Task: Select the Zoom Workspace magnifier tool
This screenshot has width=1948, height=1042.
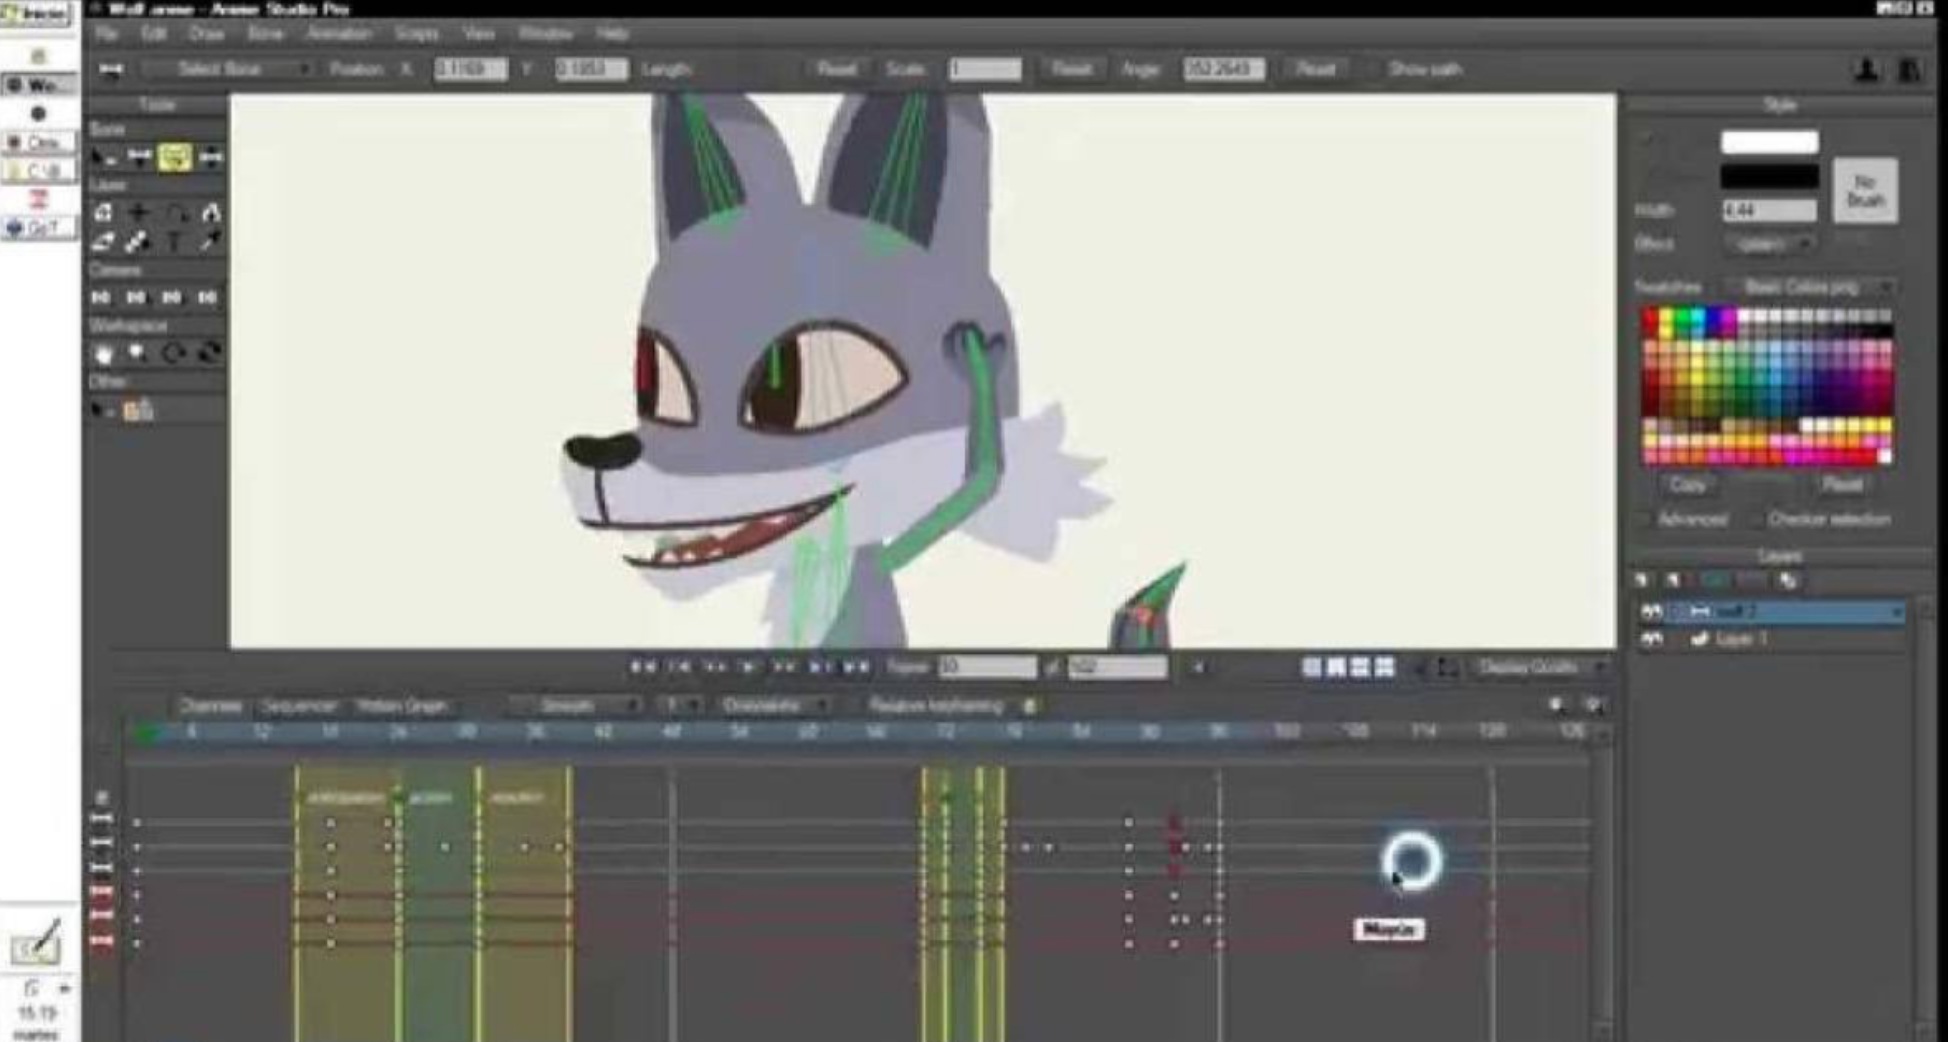Action: pos(138,353)
